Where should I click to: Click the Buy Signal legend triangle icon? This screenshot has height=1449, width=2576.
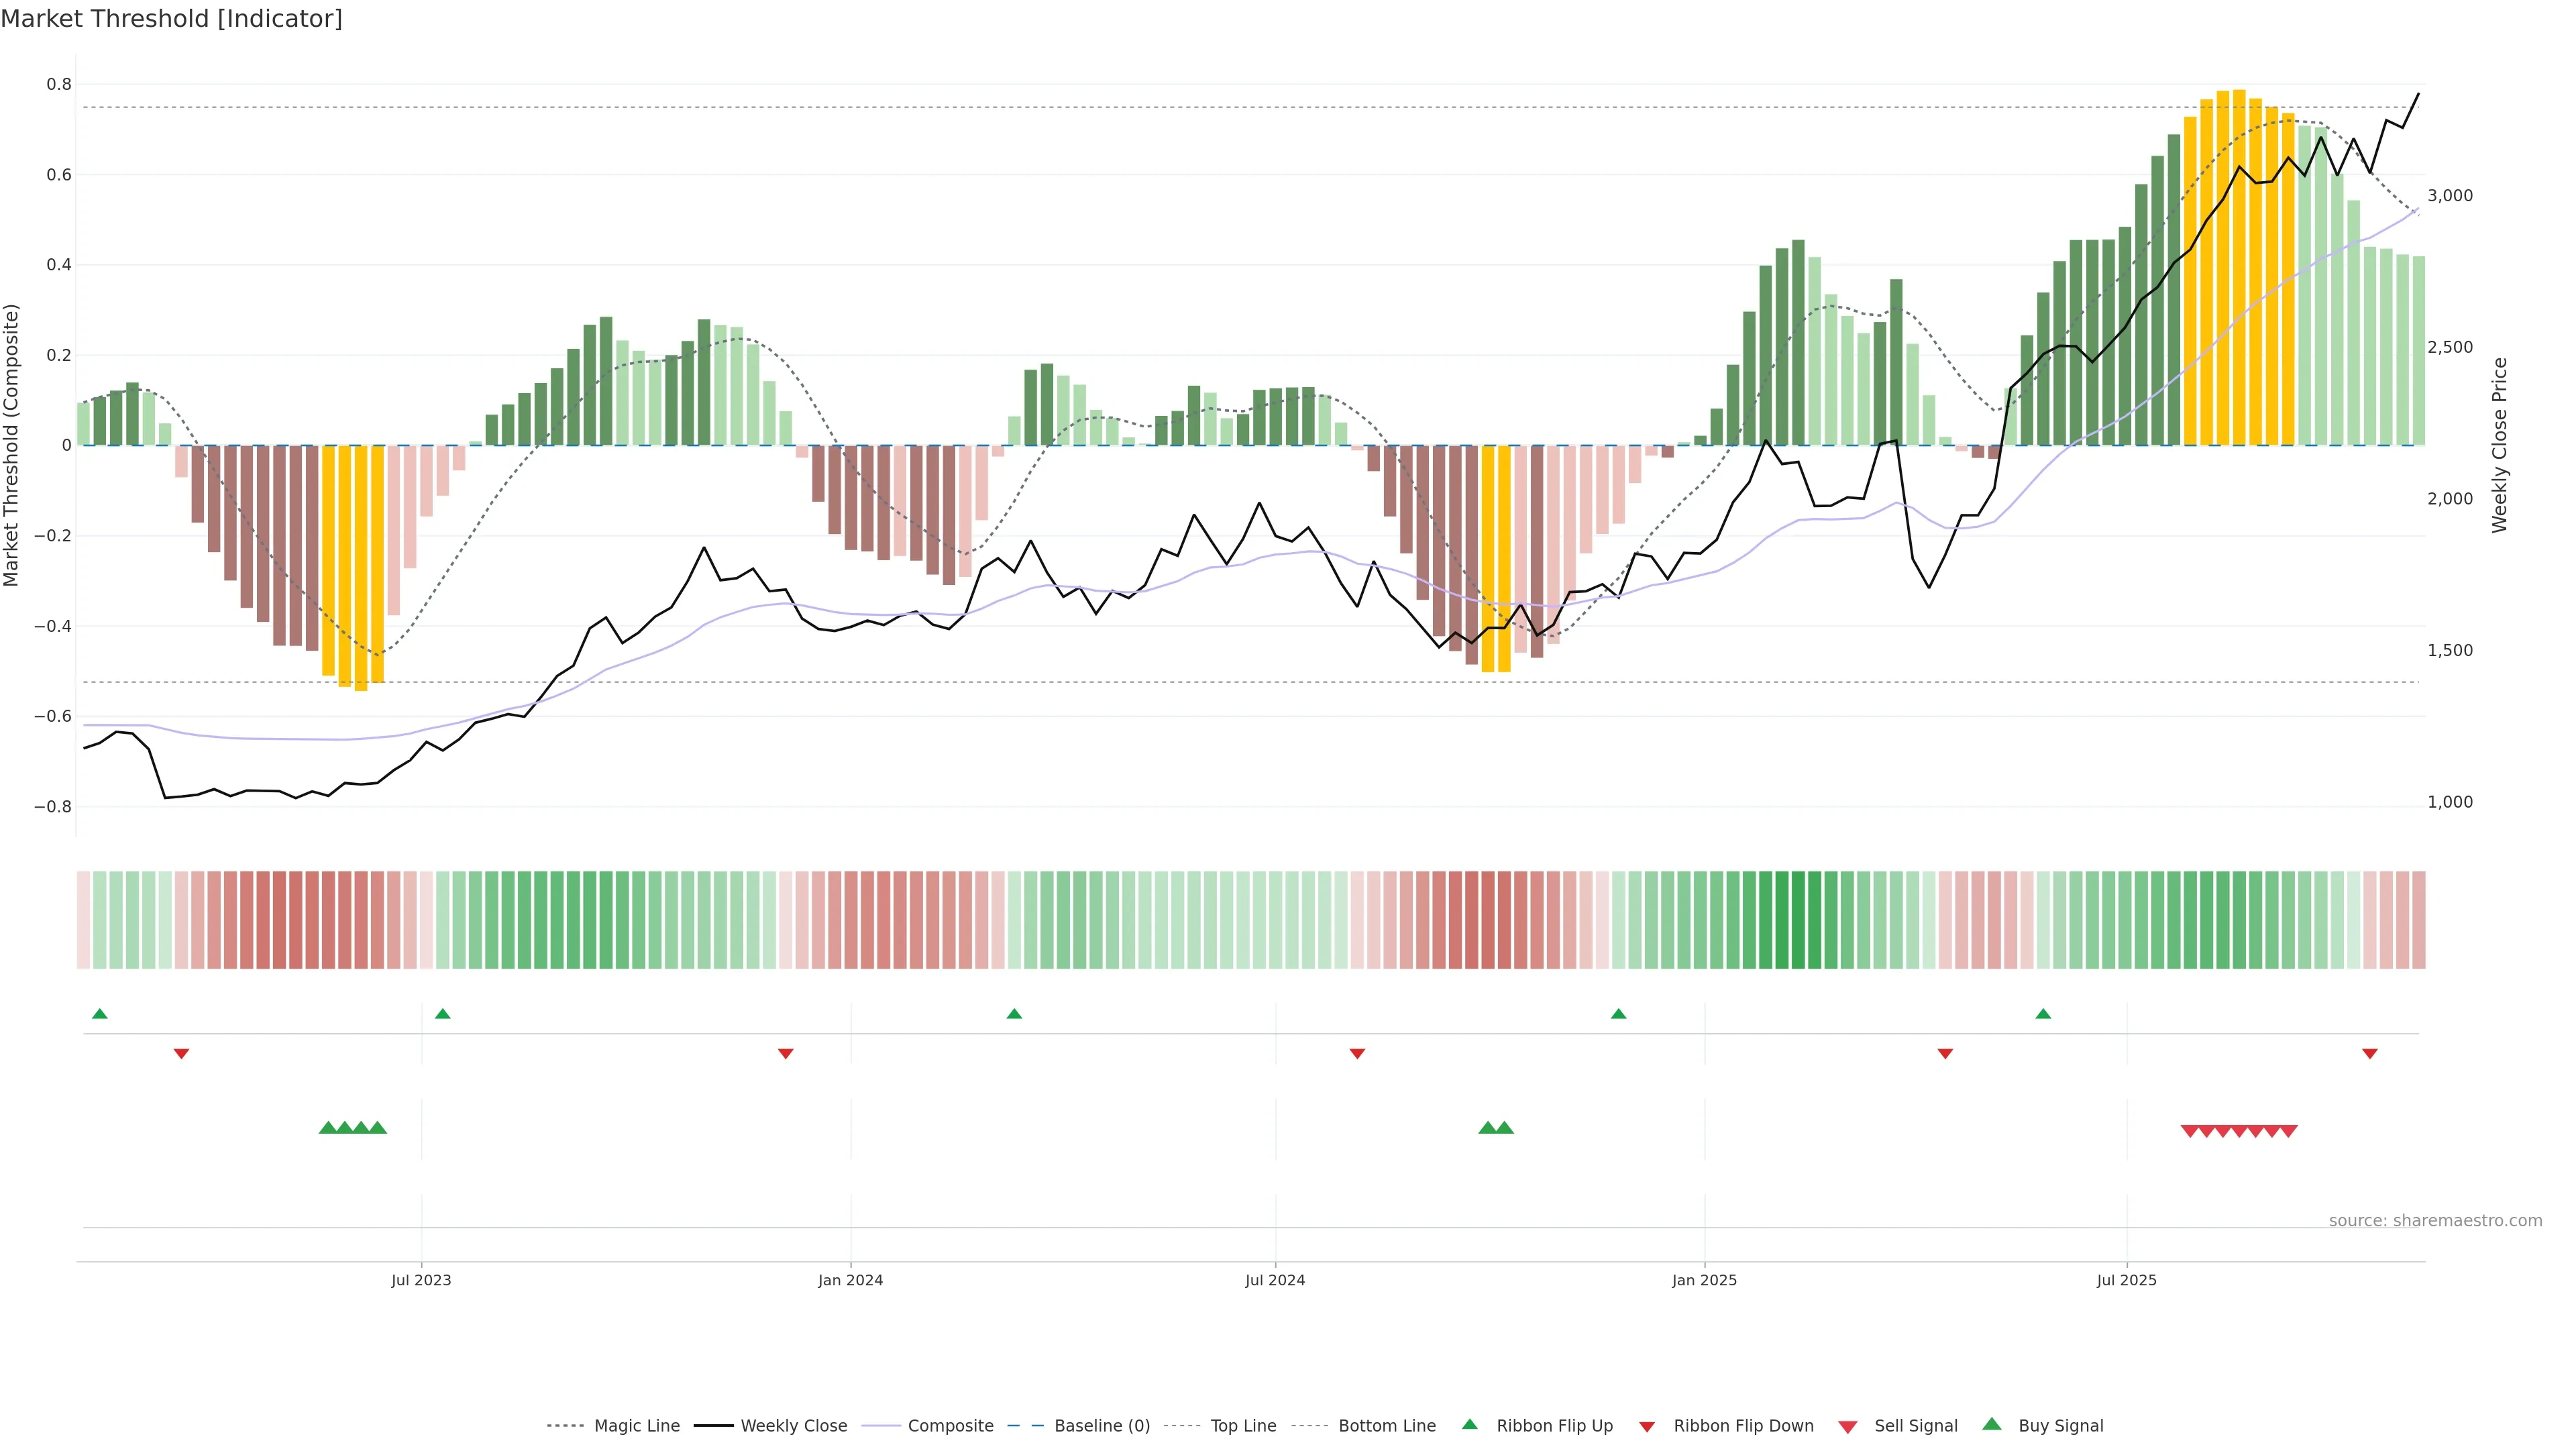point(1992,1424)
